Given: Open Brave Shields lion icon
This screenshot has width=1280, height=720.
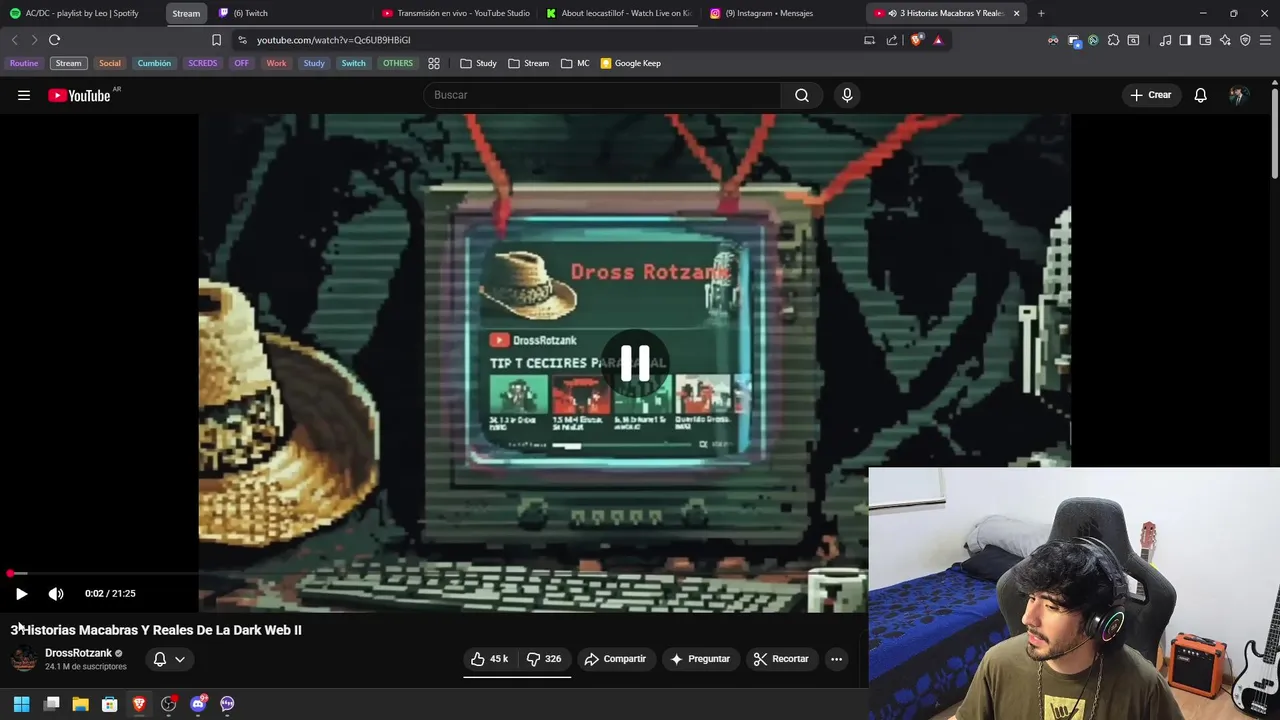Looking at the screenshot, I should pyautogui.click(x=916, y=40).
